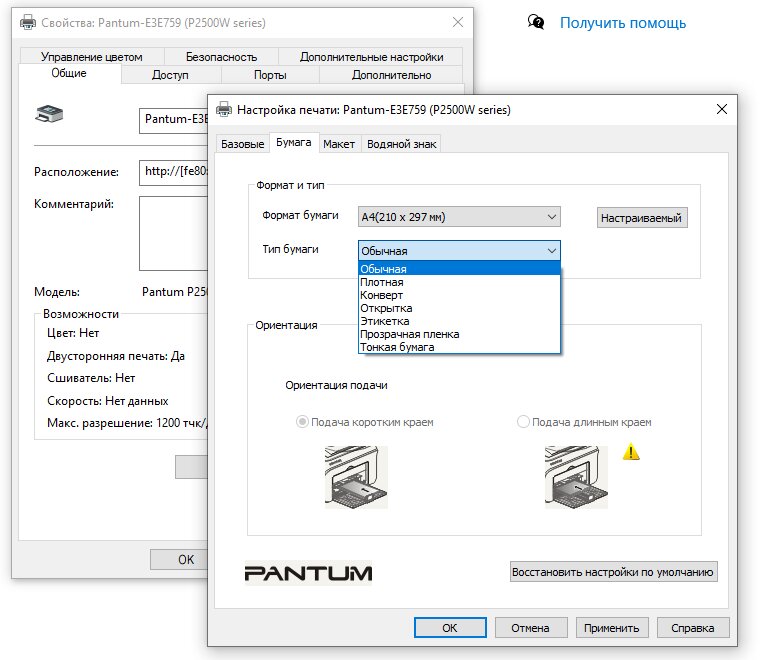This screenshot has height=660, width=782.
Task: Click the Применить button
Action: pyautogui.click(x=612, y=628)
